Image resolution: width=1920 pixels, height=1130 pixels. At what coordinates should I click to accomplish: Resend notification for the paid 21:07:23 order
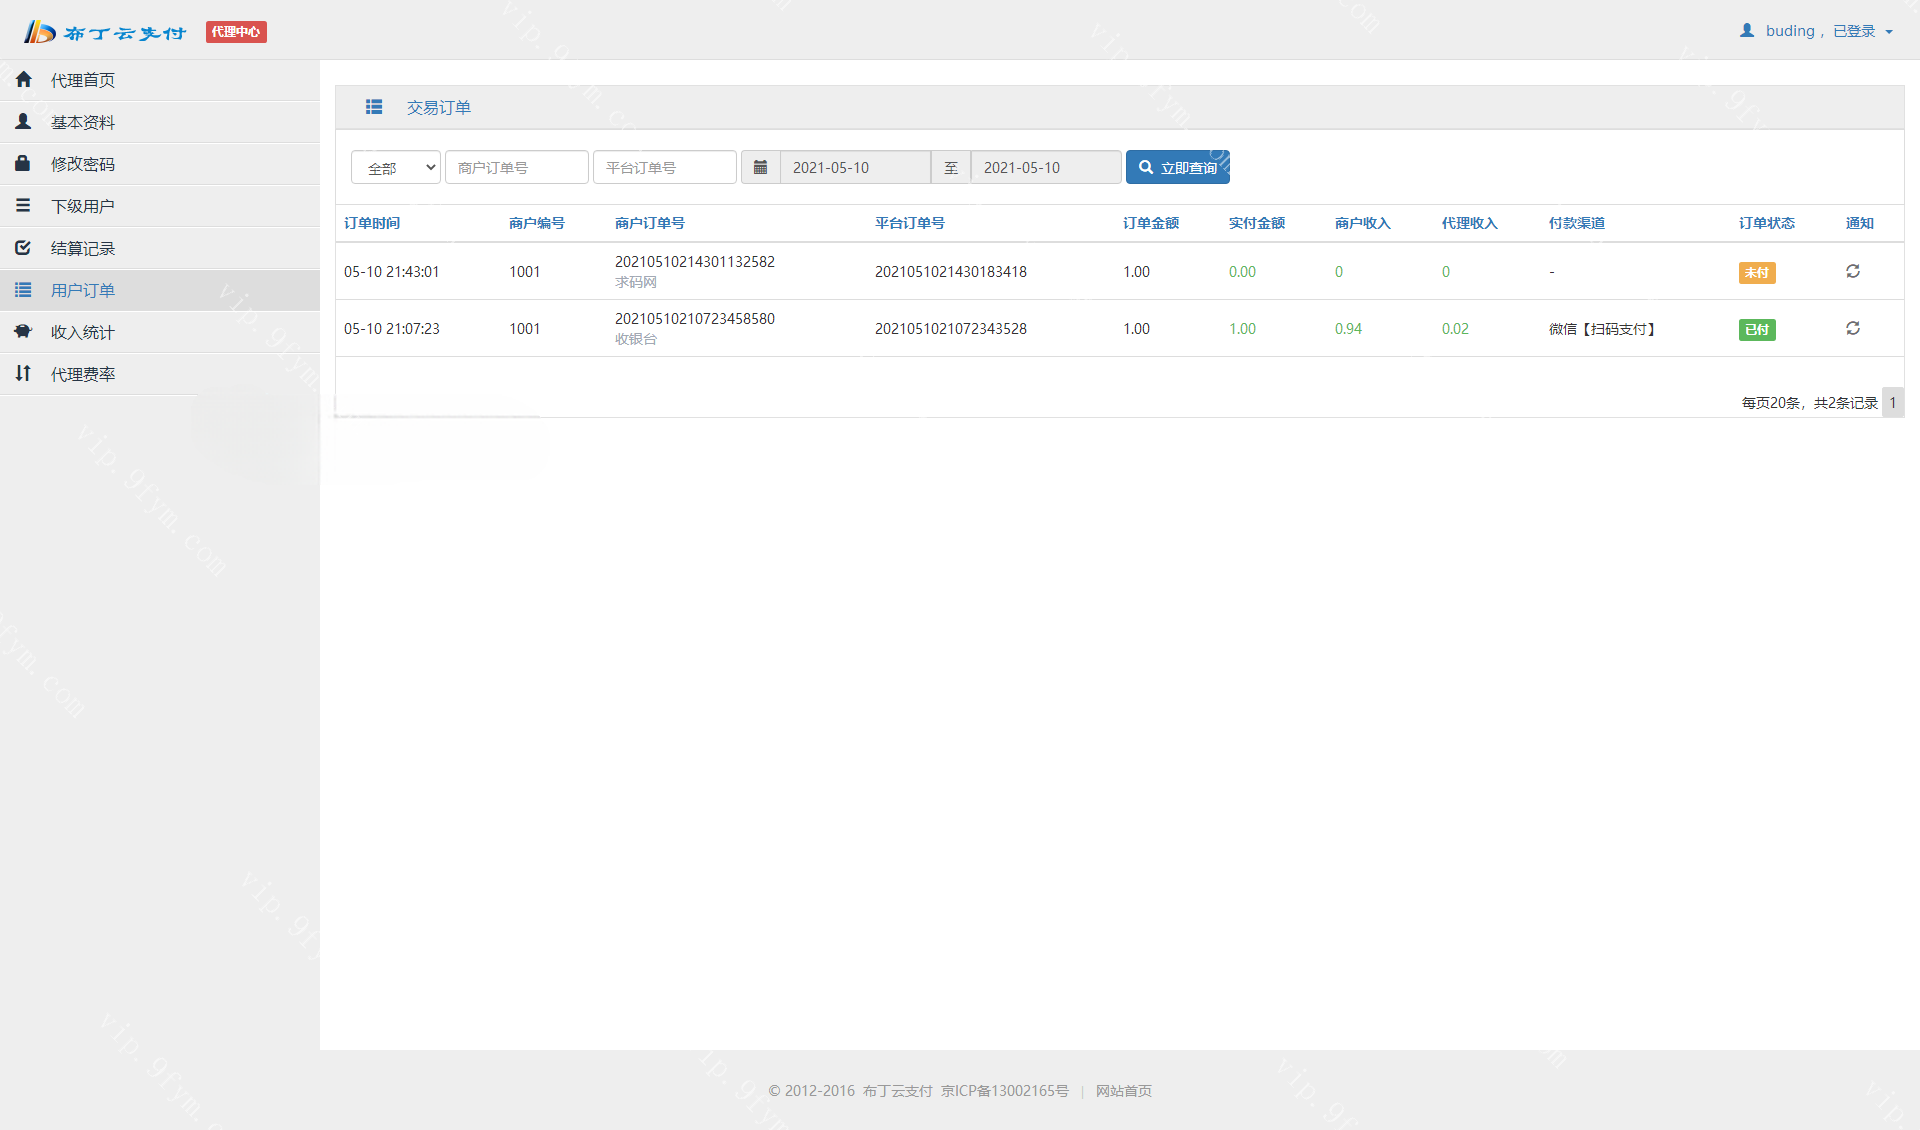coord(1852,328)
